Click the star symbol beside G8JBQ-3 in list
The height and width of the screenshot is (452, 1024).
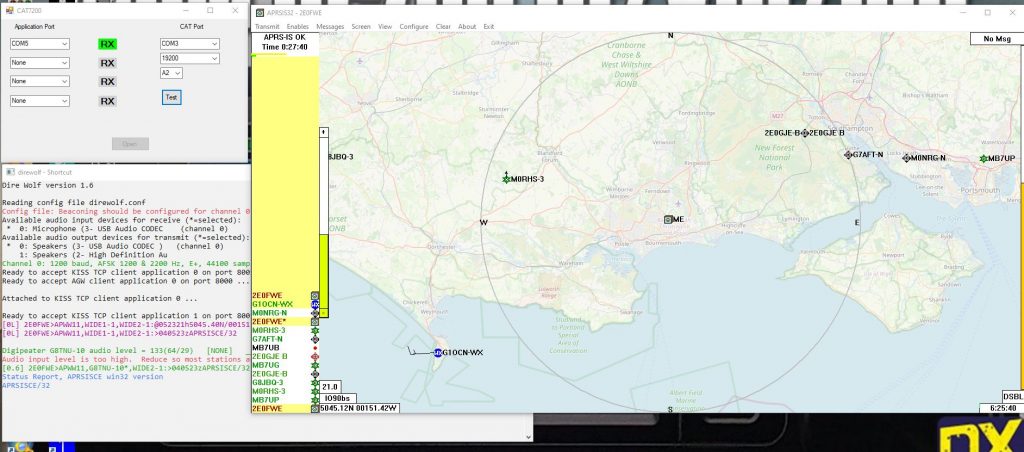[x=315, y=382]
